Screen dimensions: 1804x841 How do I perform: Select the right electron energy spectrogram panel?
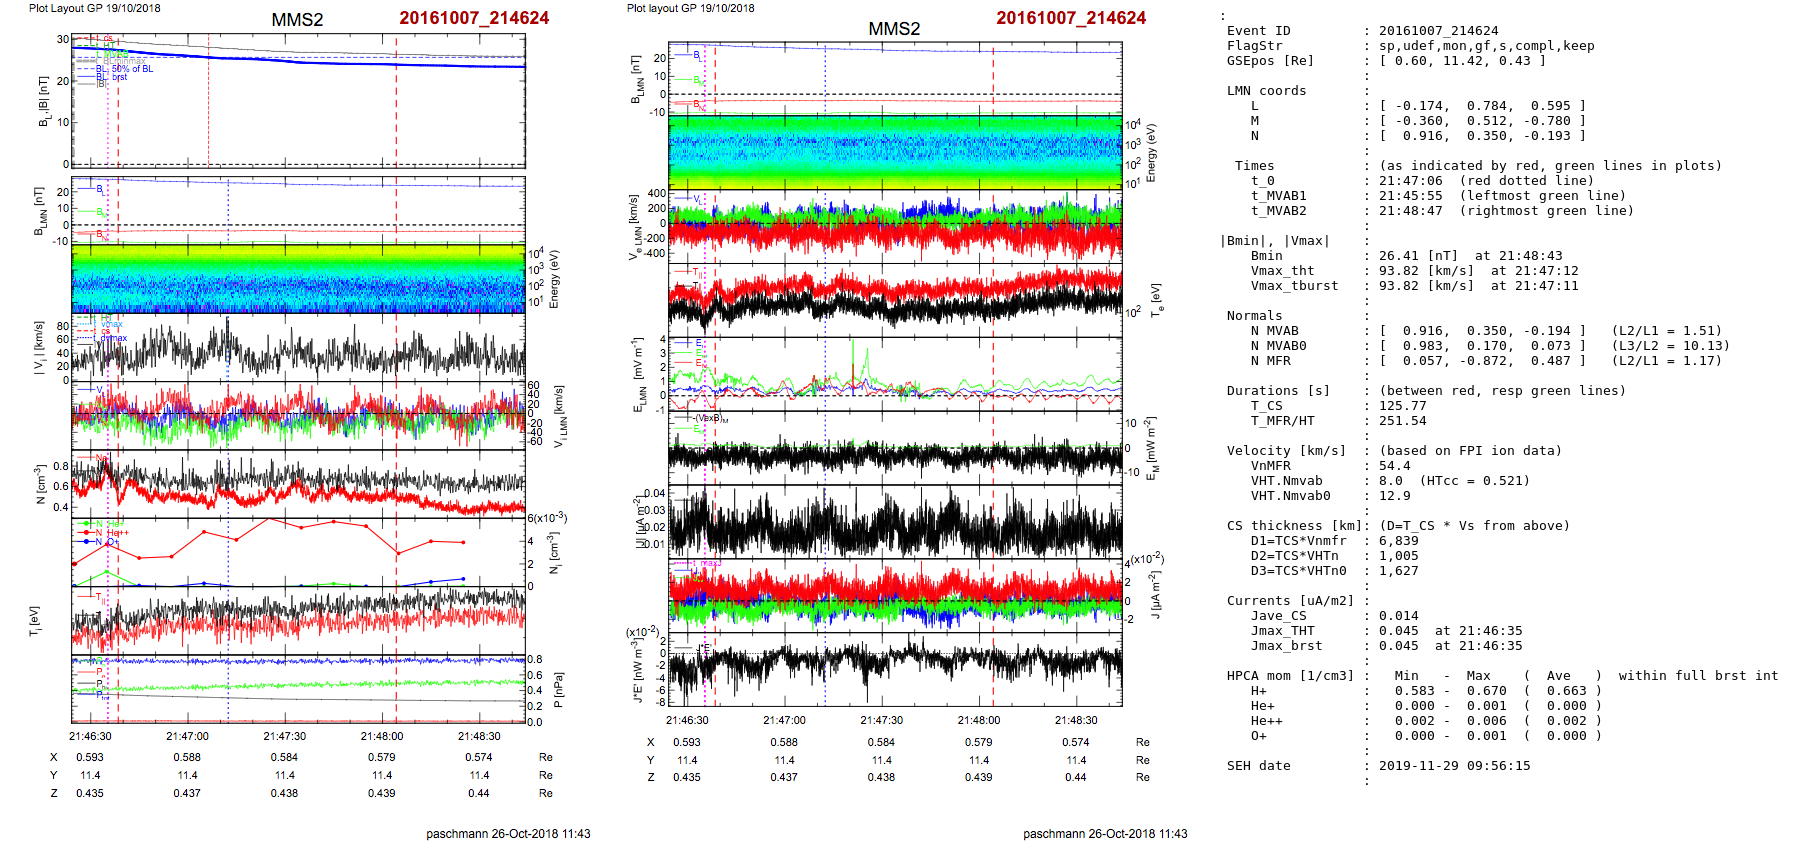pyautogui.click(x=895, y=152)
